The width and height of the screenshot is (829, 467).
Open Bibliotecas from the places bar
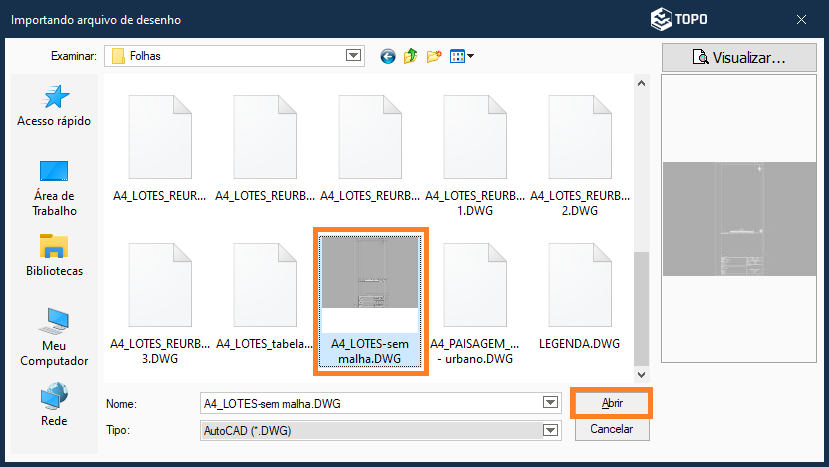54,254
